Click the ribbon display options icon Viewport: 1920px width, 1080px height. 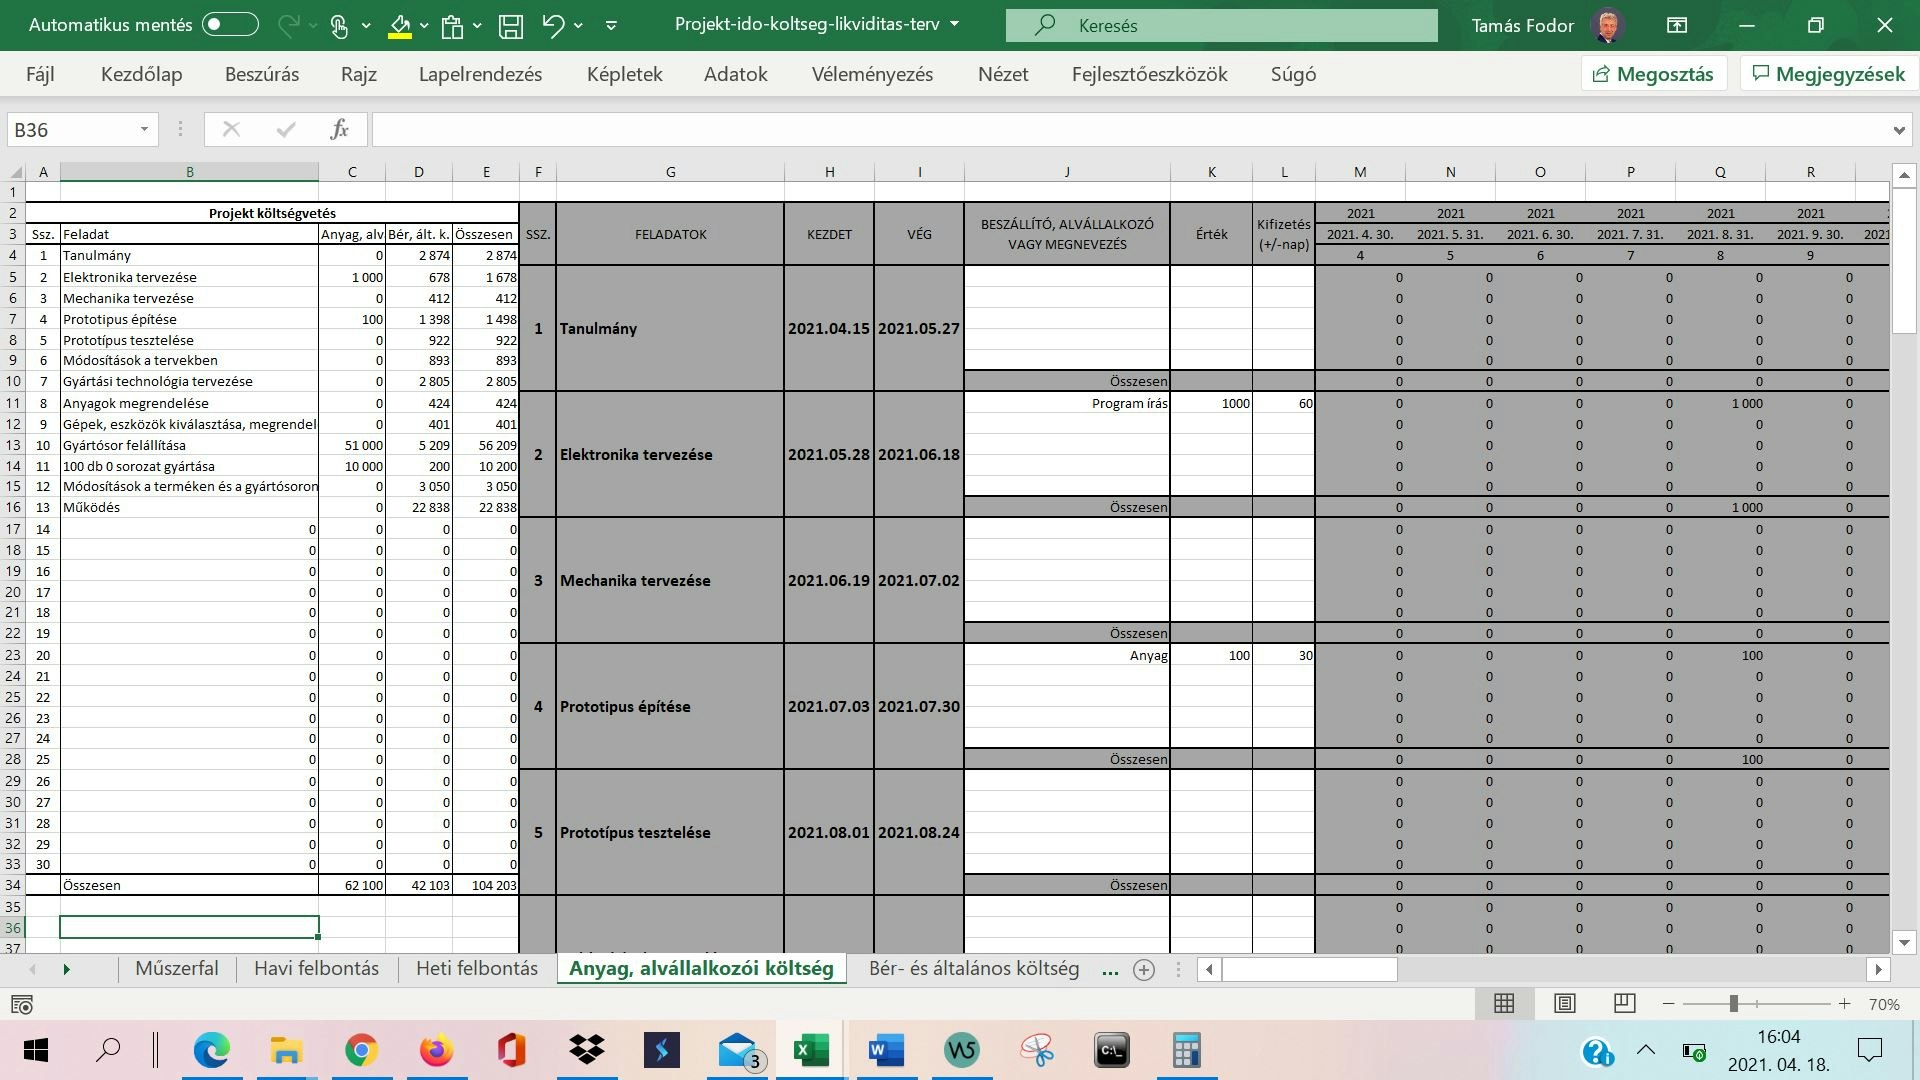click(x=1677, y=25)
